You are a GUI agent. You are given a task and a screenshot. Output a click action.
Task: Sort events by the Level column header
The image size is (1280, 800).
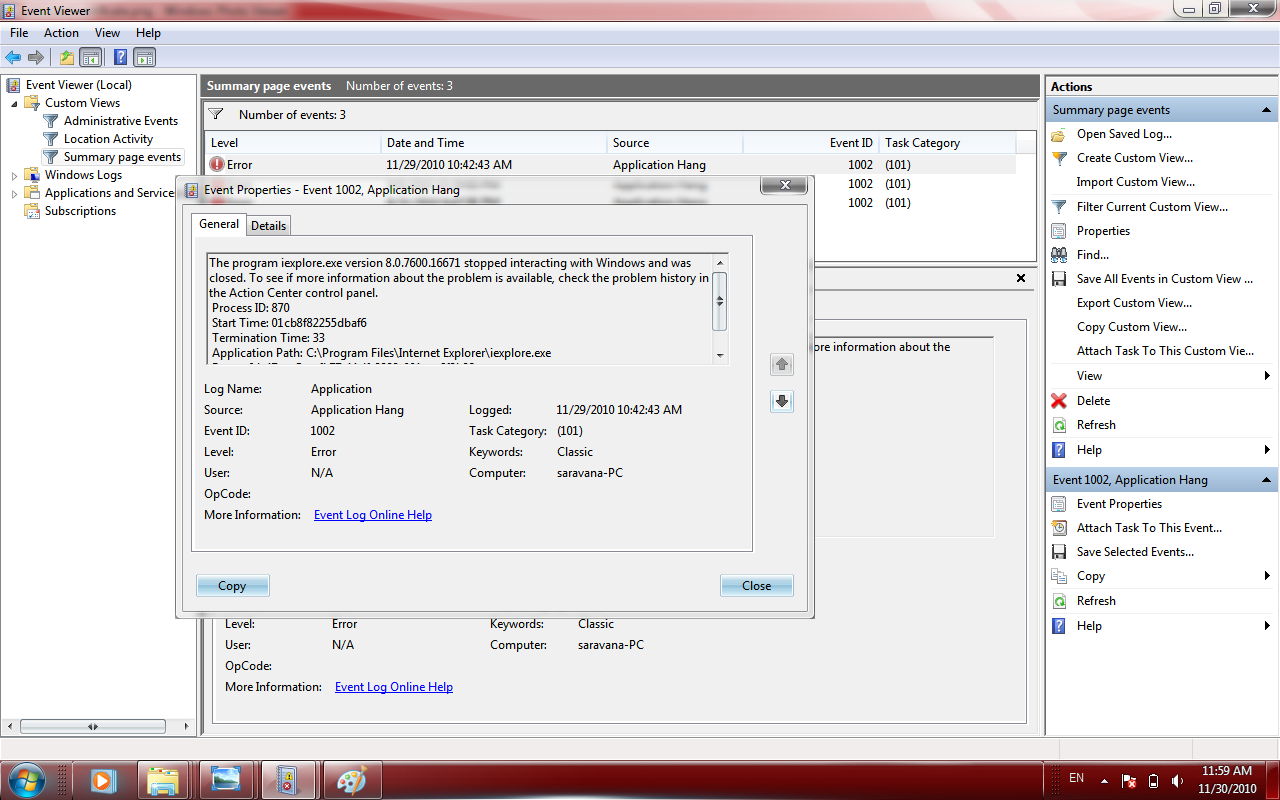tap(293, 143)
